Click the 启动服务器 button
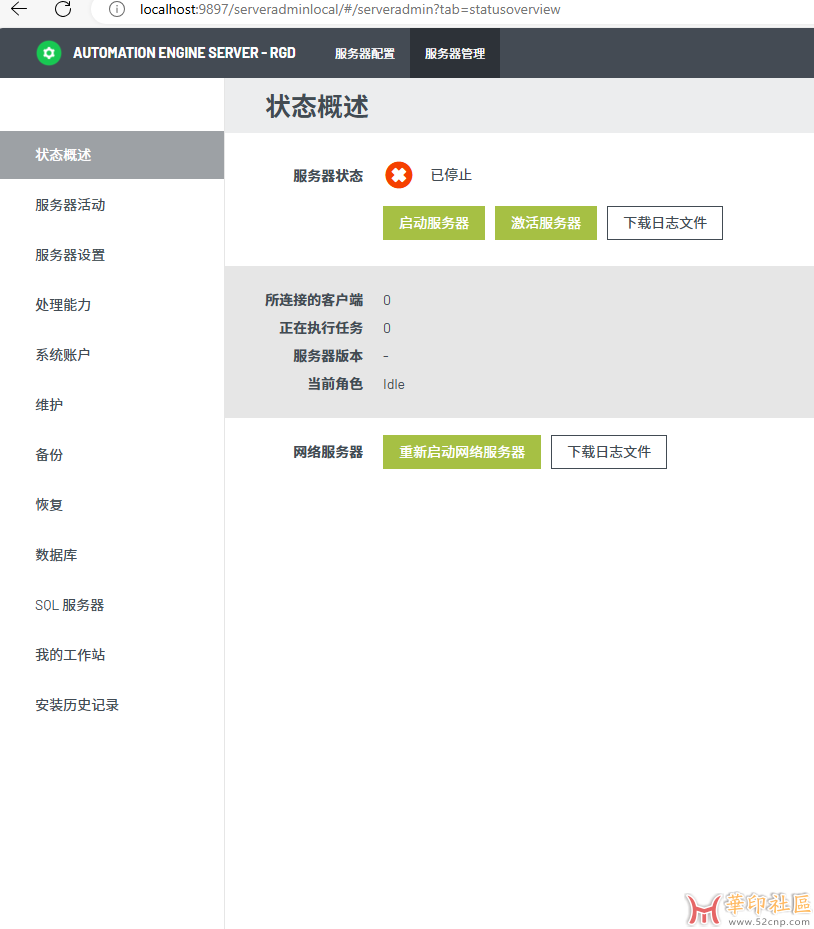The height and width of the screenshot is (929, 814). (x=434, y=223)
